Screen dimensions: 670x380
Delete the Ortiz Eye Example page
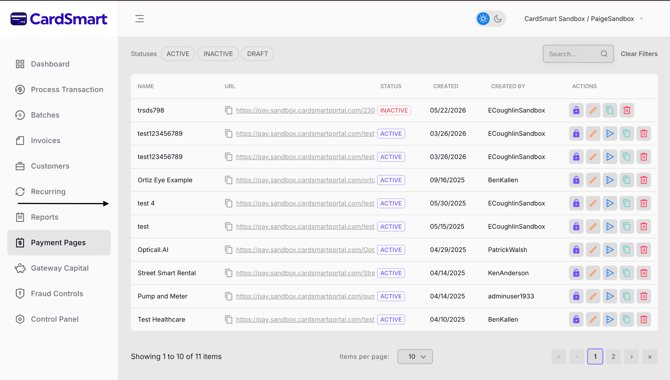pos(644,180)
